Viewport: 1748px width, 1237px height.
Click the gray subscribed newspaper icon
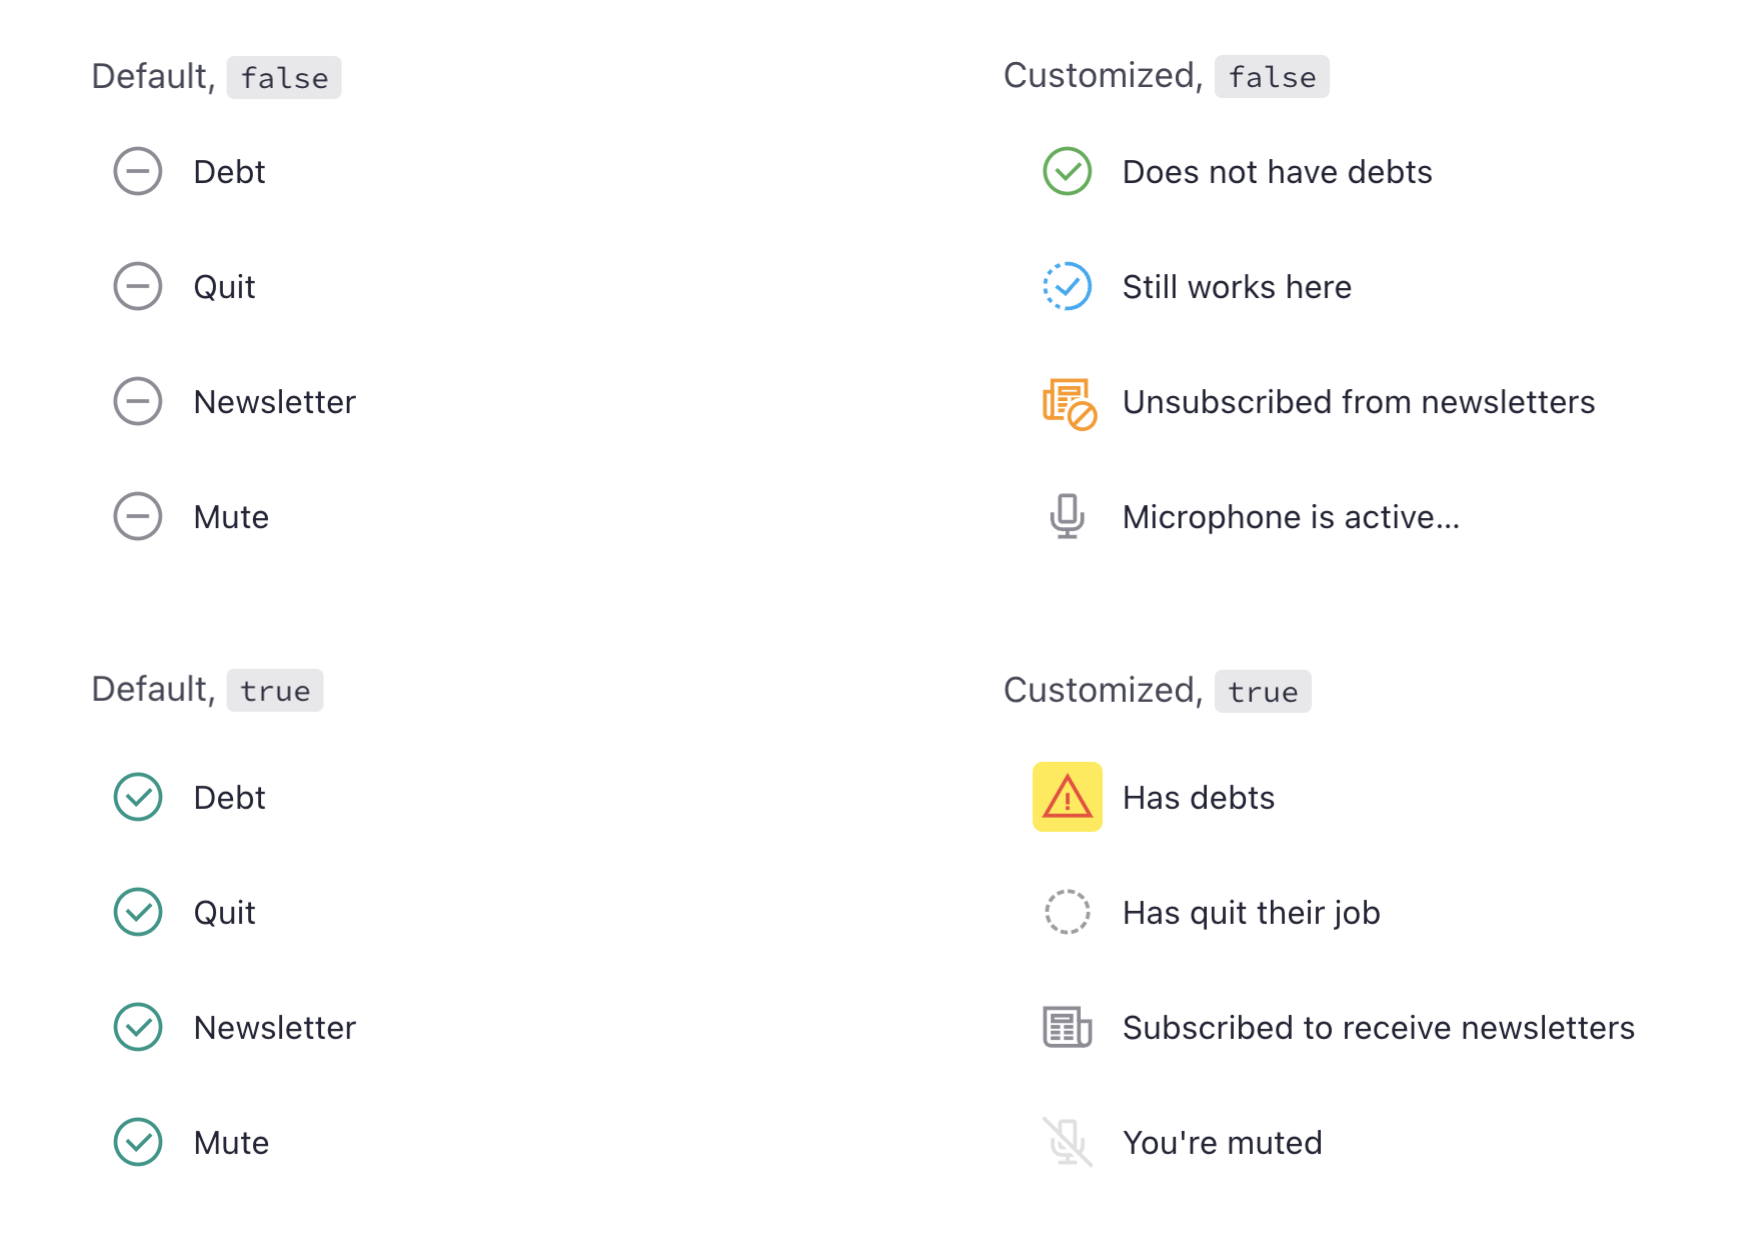[1067, 1027]
